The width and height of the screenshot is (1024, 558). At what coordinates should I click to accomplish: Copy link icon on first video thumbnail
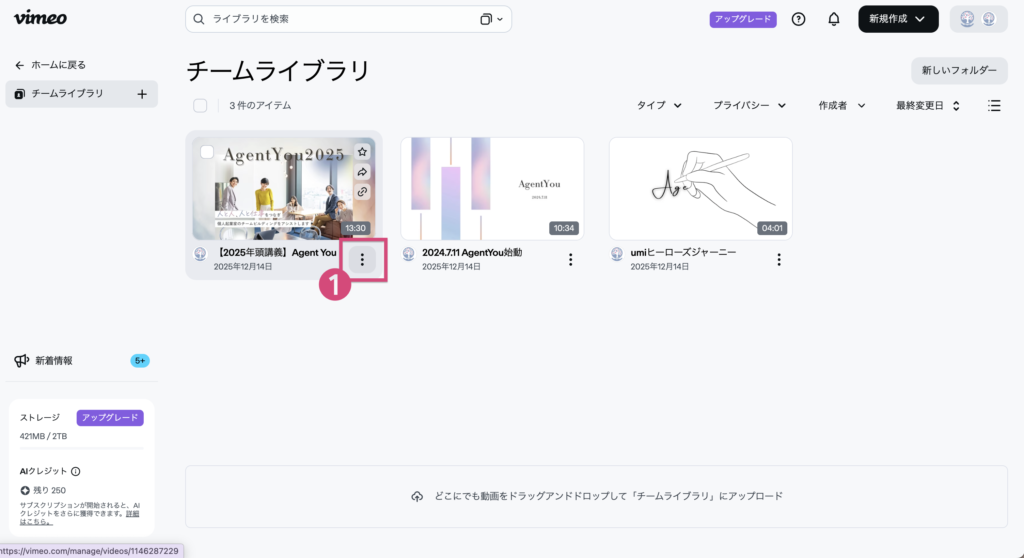coord(362,192)
